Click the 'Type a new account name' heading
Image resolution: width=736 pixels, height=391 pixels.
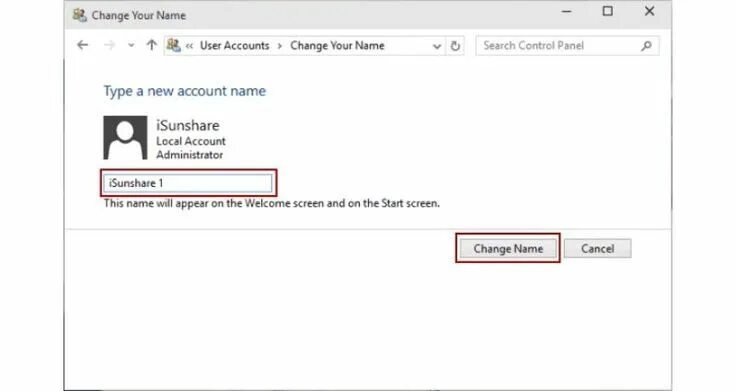(x=184, y=91)
